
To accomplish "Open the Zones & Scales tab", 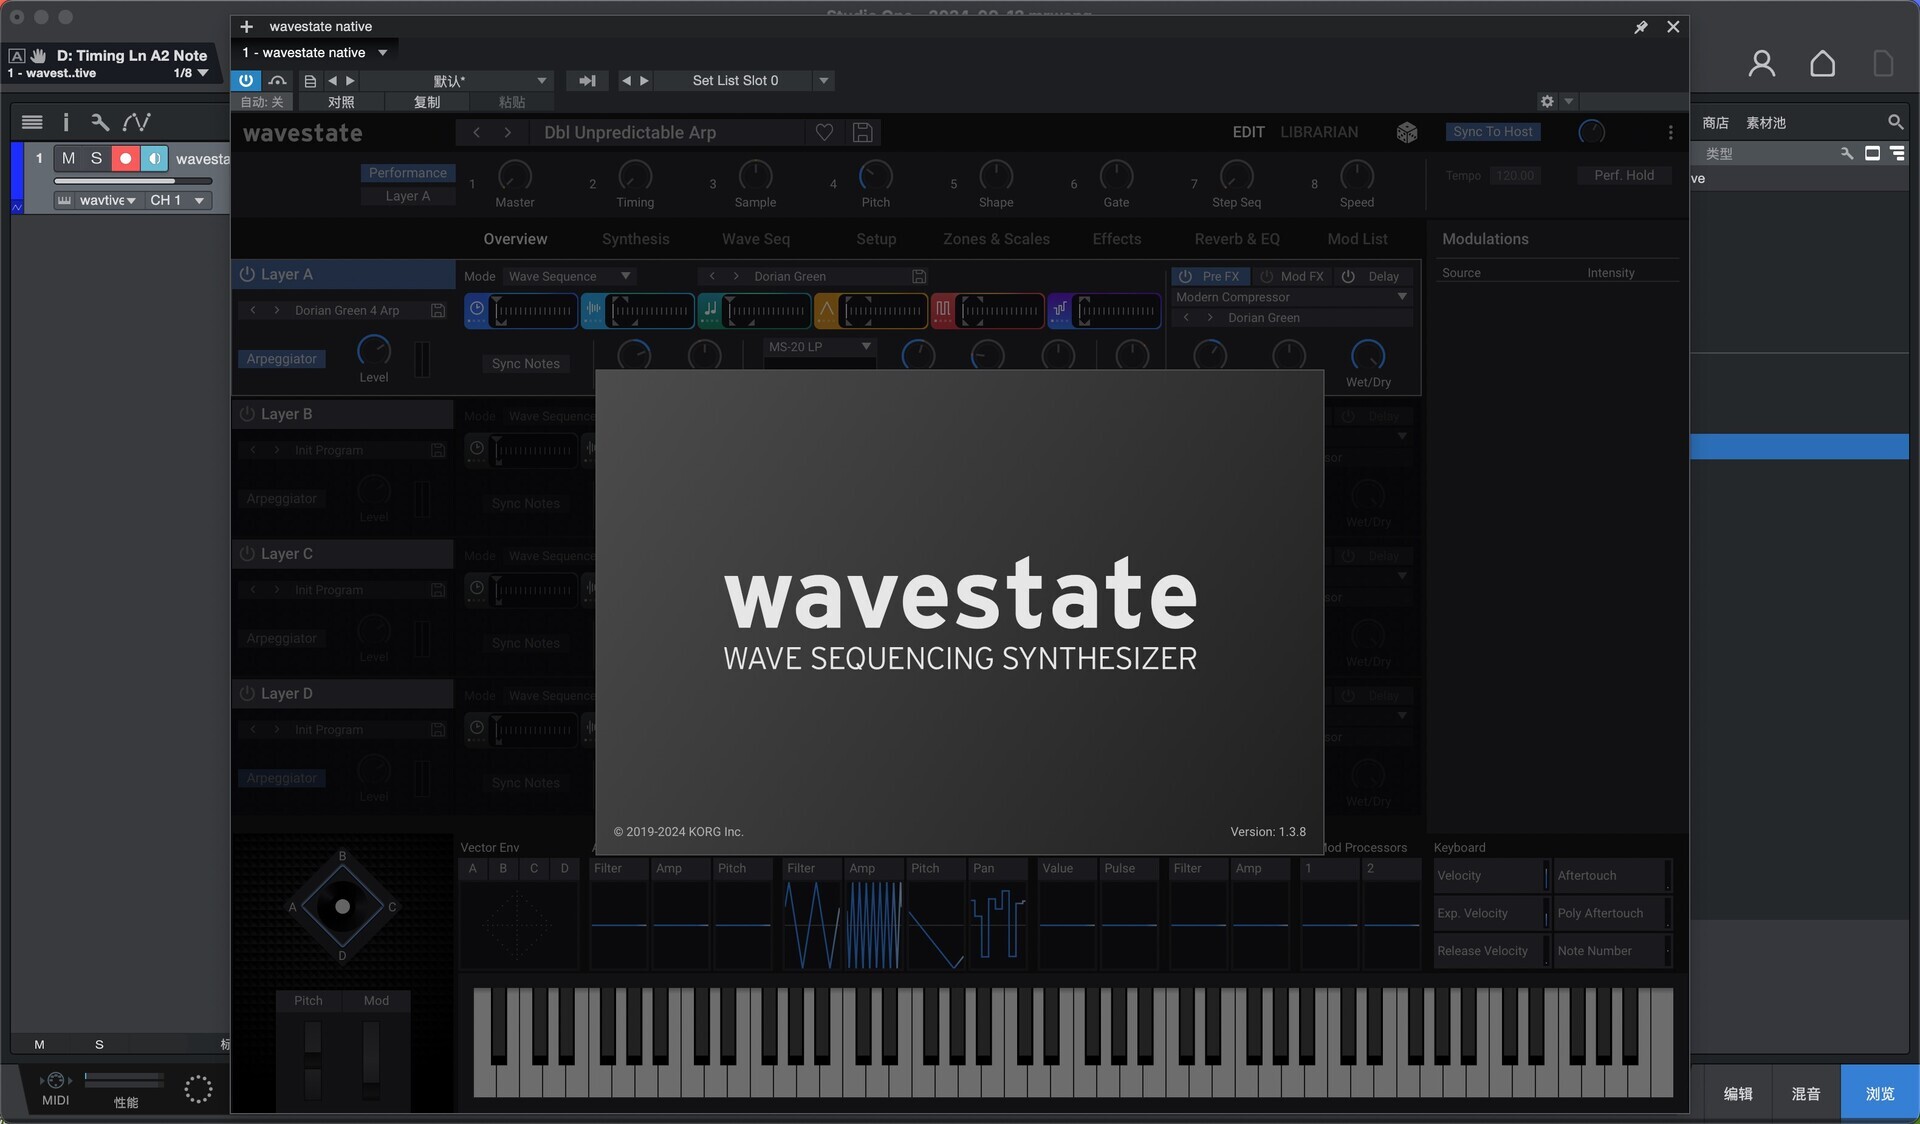I will coord(996,239).
